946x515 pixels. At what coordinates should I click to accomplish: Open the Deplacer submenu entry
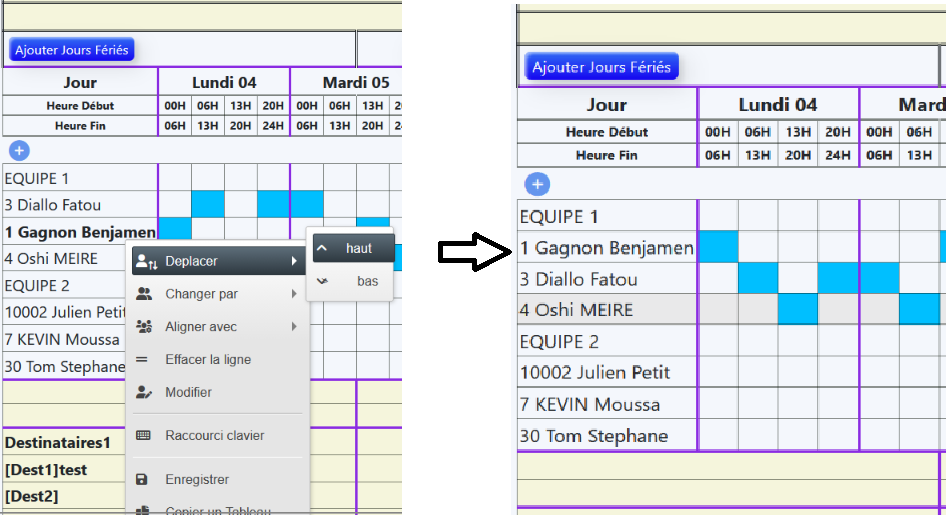218,261
